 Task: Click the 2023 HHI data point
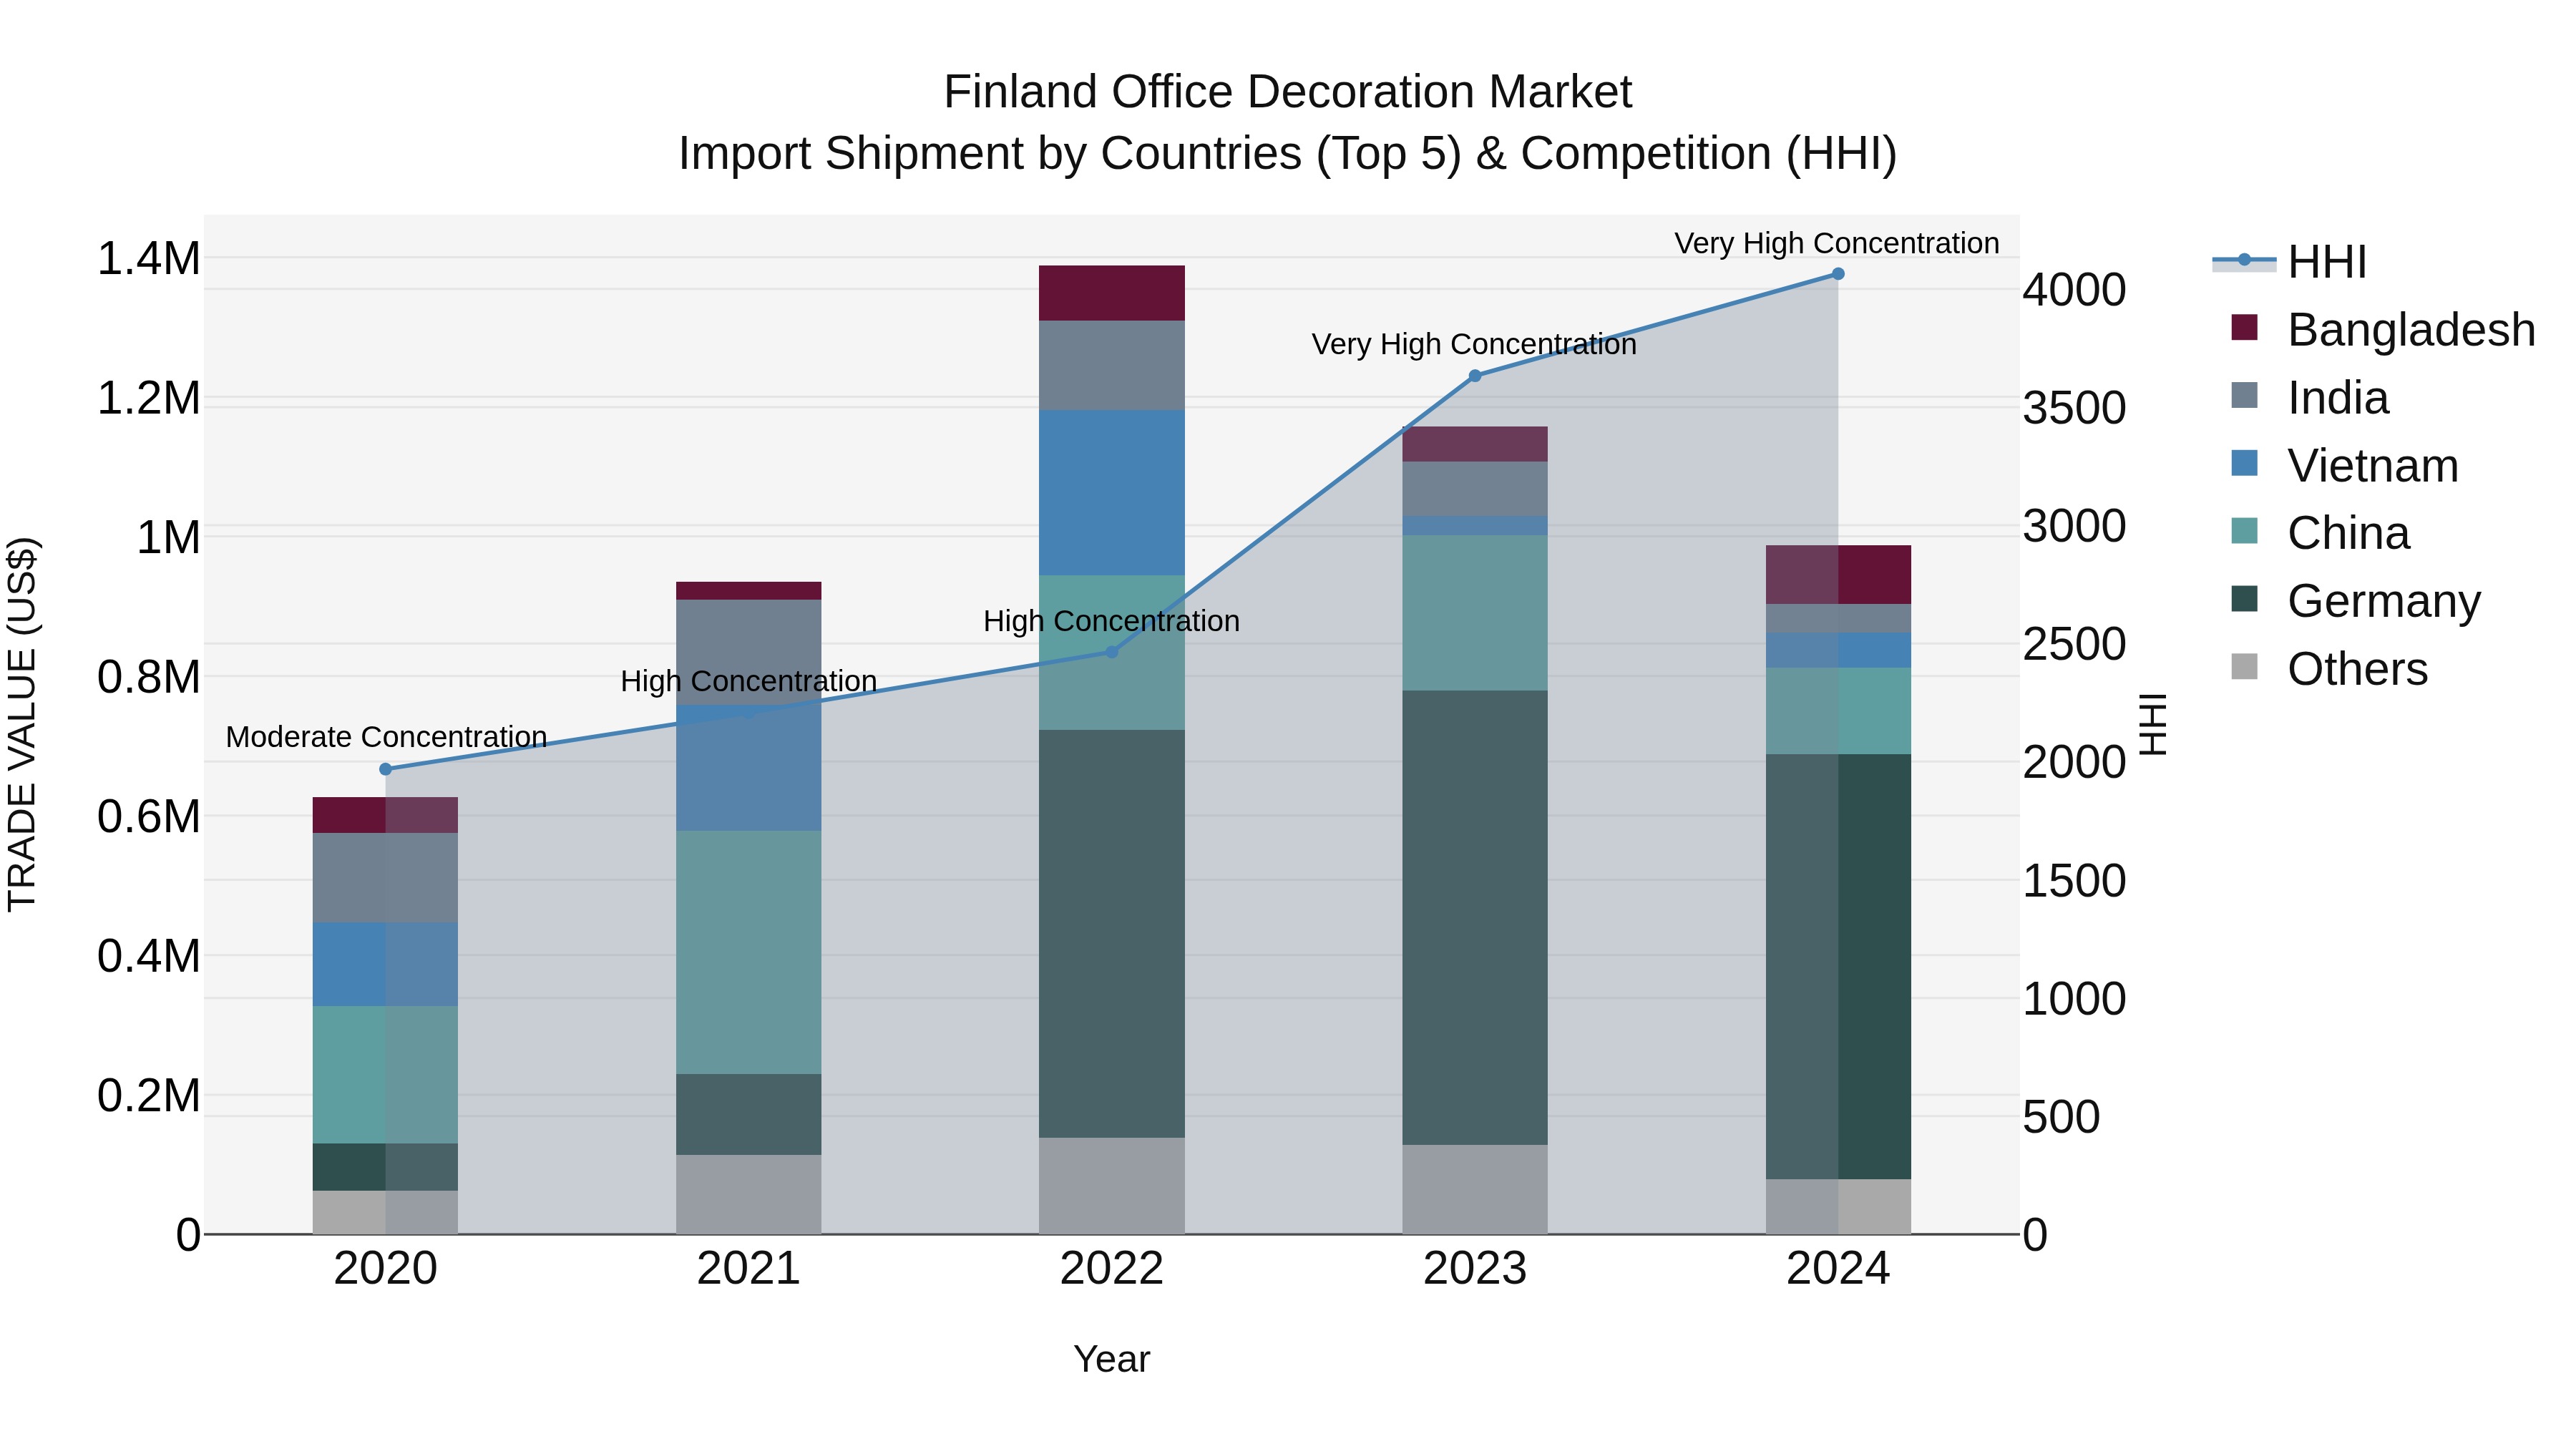(x=1475, y=376)
